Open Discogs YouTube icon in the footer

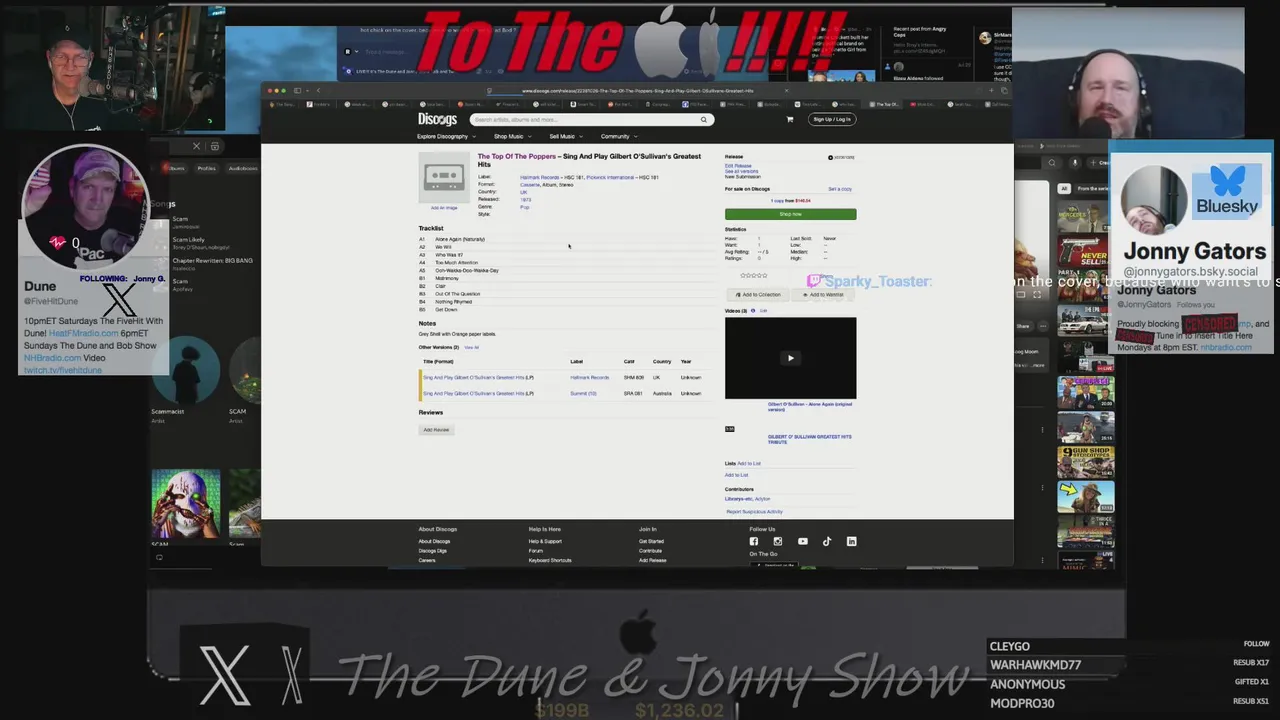coord(802,541)
